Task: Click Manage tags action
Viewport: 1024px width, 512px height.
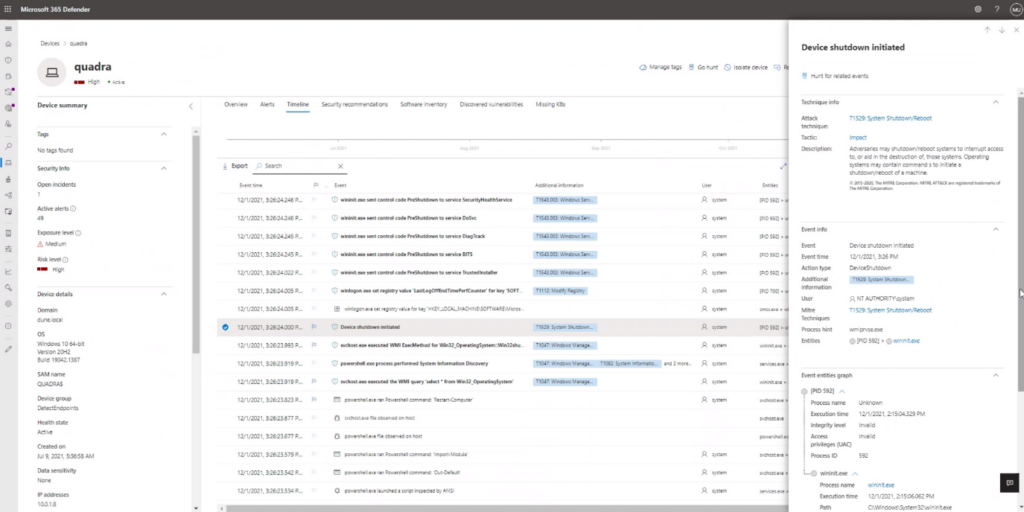Action: pyautogui.click(x=660, y=67)
